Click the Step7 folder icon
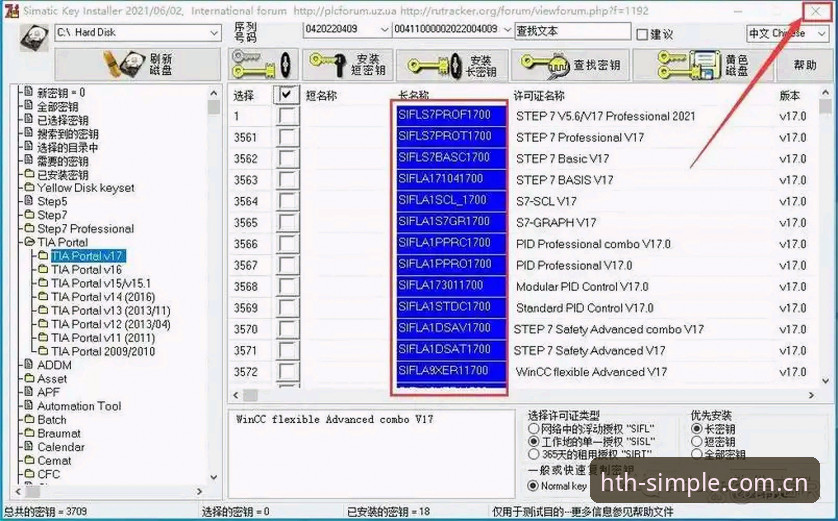The width and height of the screenshot is (838, 521). (x=29, y=215)
